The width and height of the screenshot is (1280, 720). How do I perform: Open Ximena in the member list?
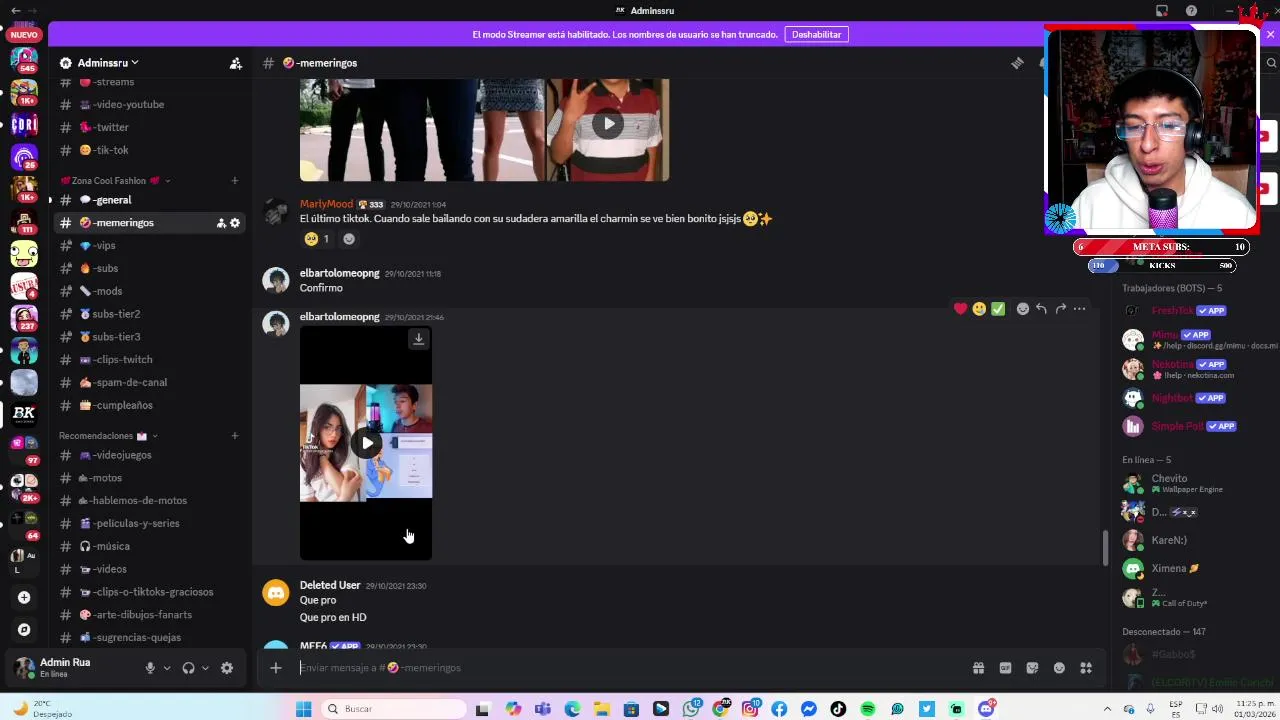tap(1195, 568)
